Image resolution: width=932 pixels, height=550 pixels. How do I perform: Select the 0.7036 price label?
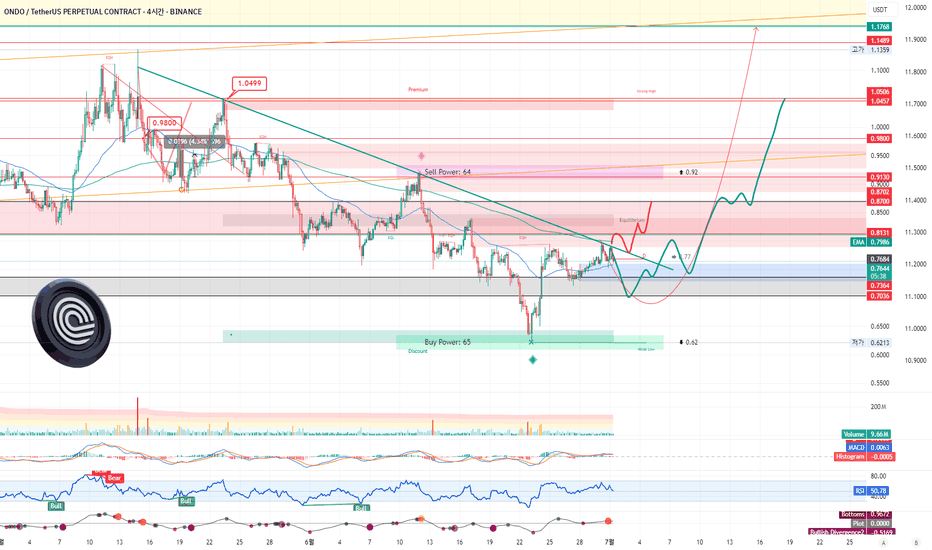[x=880, y=296]
